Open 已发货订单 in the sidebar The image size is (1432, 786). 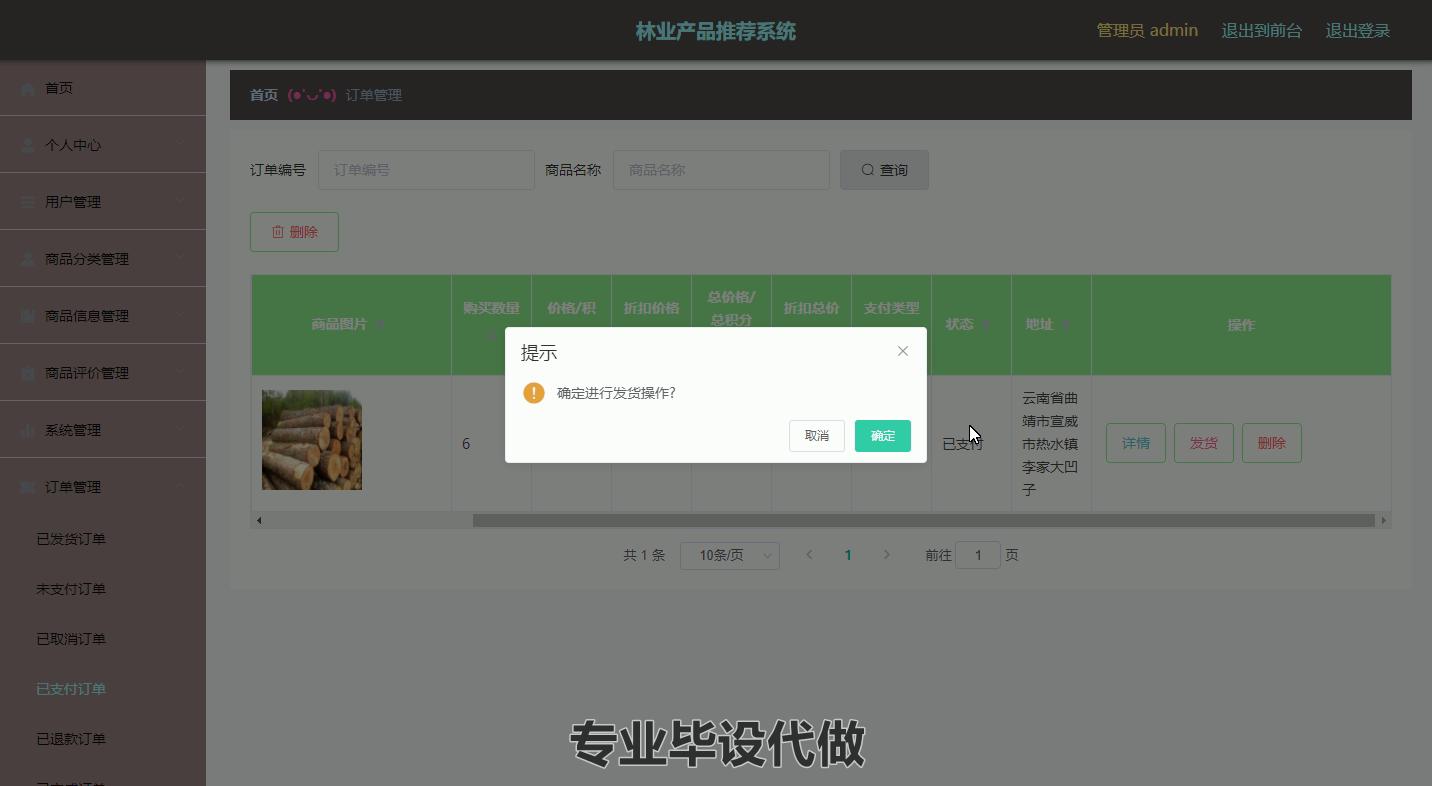click(71, 539)
